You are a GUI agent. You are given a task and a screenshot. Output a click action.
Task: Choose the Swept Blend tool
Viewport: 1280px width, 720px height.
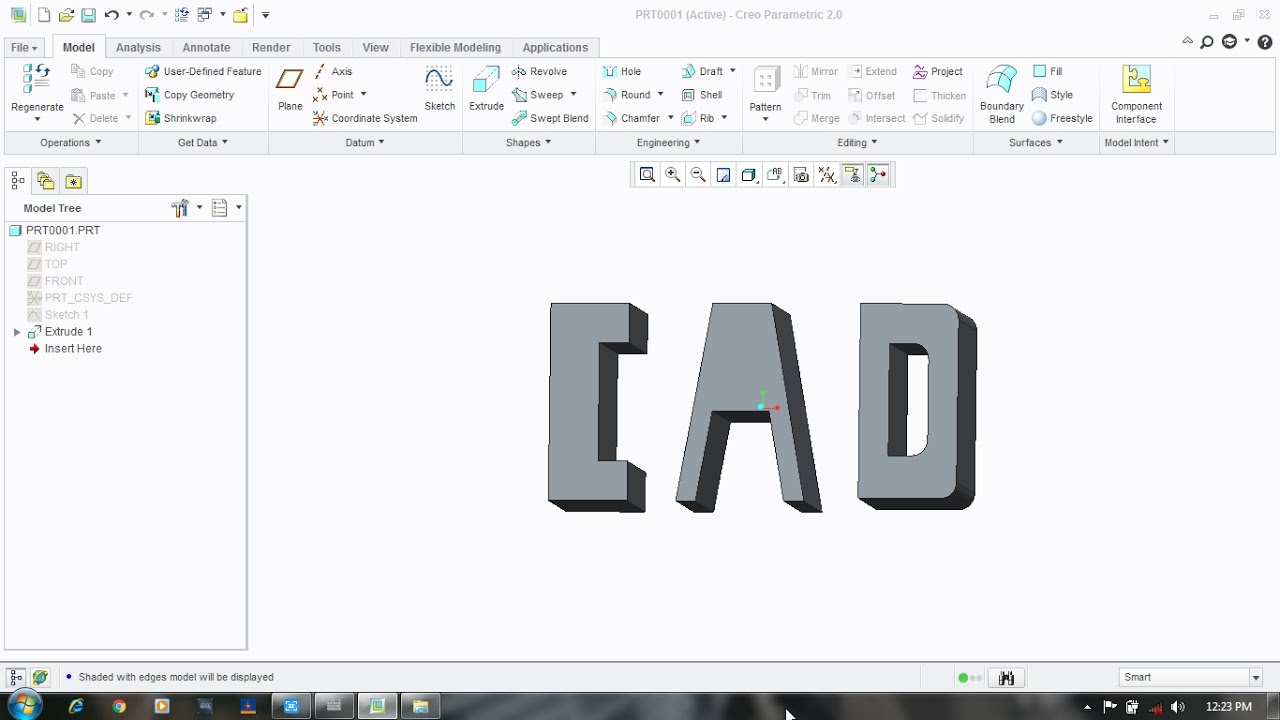click(550, 118)
